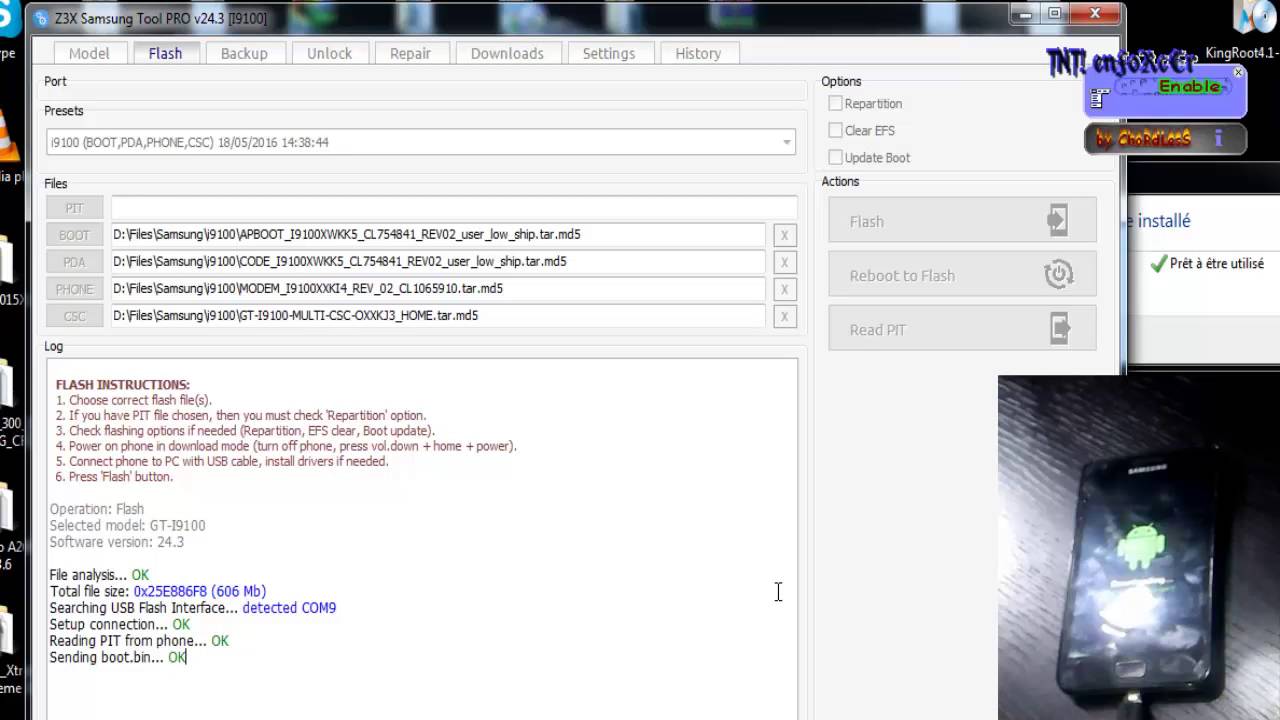Click the BOOT file button

(74, 235)
